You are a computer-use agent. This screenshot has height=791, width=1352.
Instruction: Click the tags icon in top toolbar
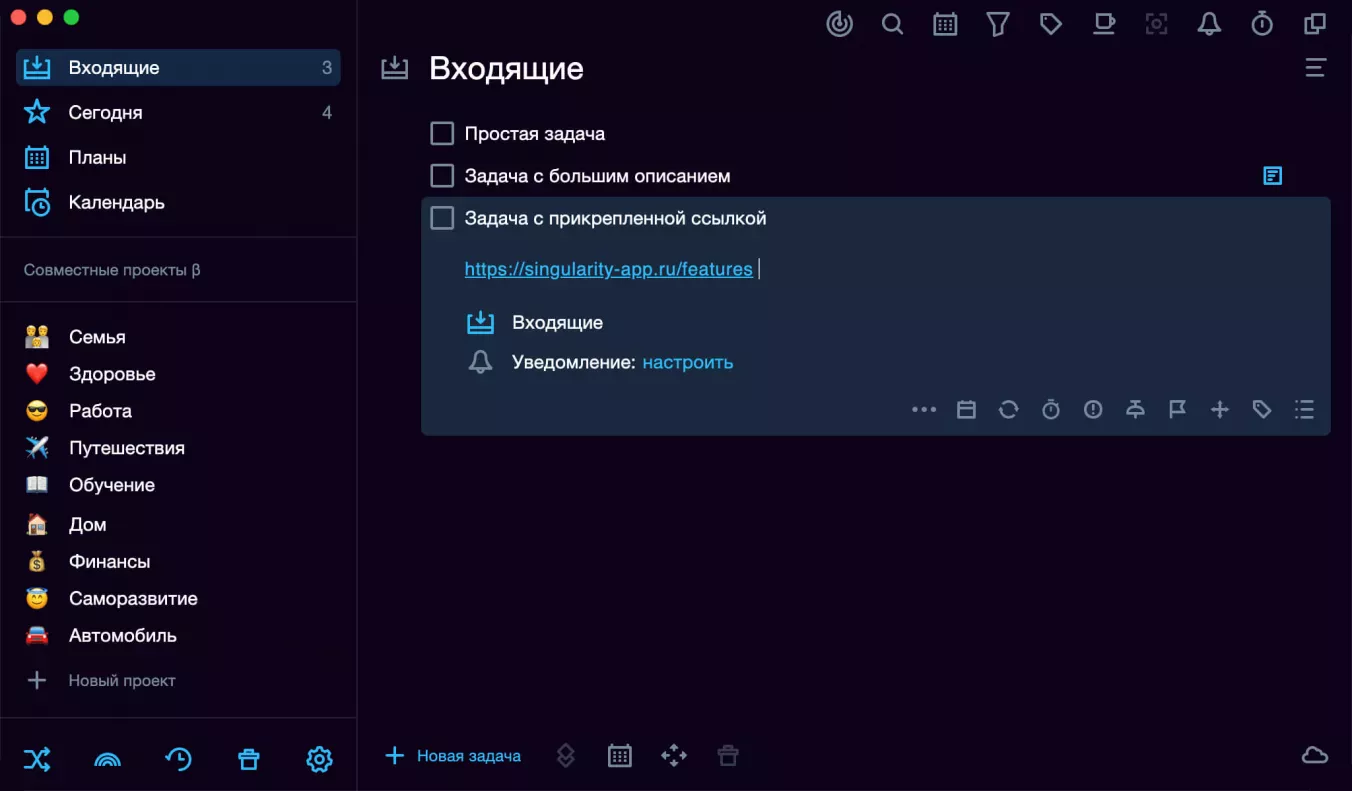(x=1051, y=24)
